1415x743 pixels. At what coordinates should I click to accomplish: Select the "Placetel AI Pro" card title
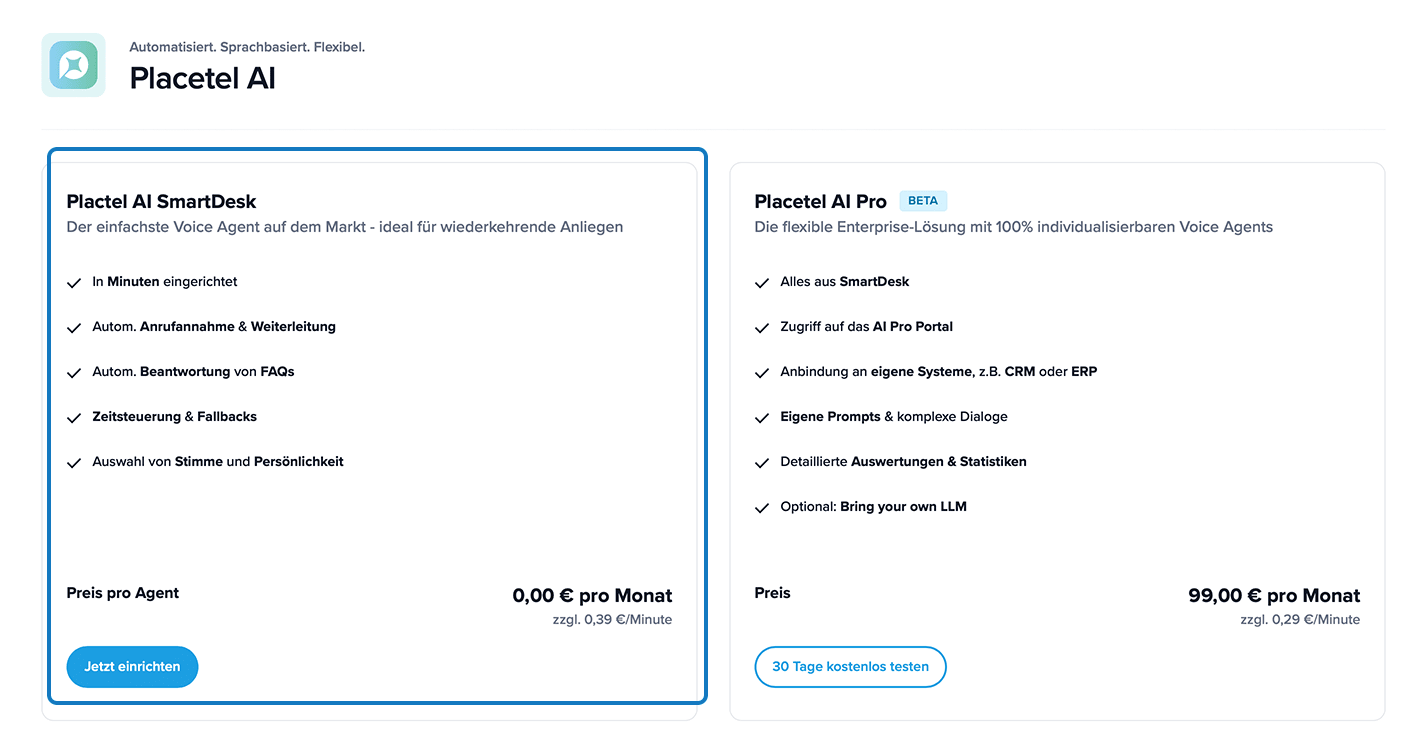821,202
